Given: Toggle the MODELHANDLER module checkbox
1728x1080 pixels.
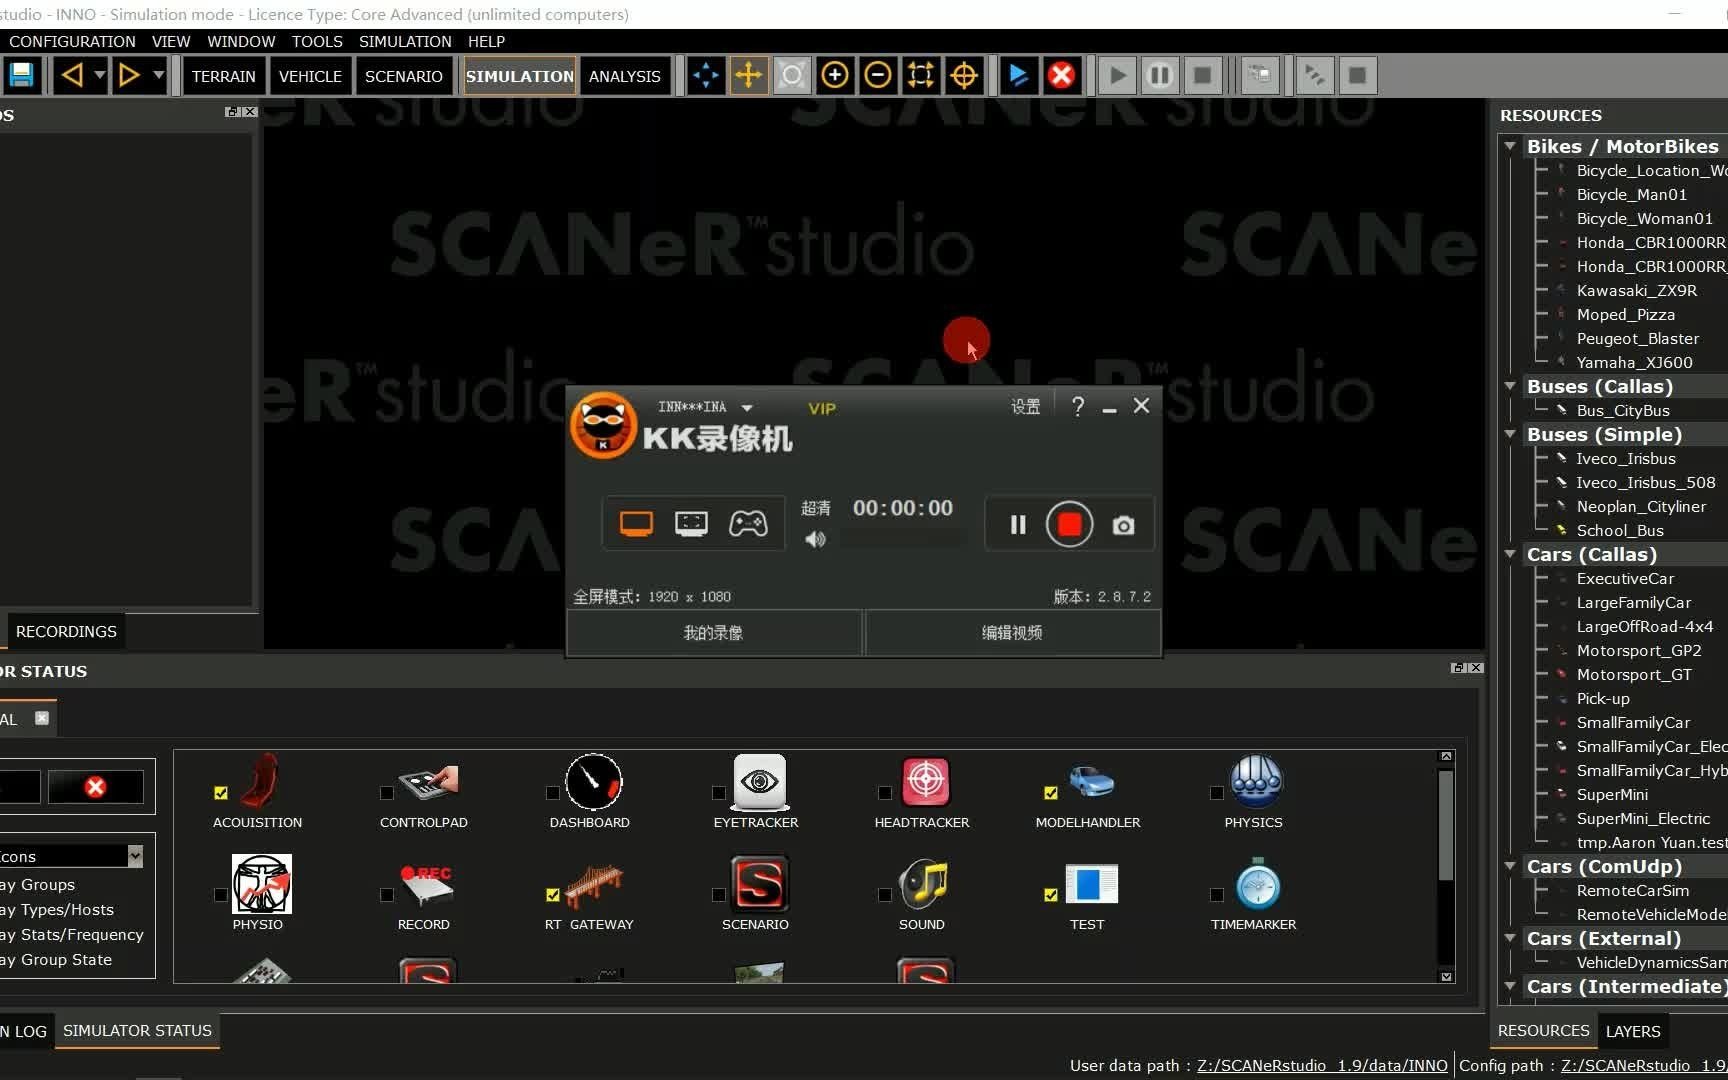Looking at the screenshot, I should coord(1051,793).
